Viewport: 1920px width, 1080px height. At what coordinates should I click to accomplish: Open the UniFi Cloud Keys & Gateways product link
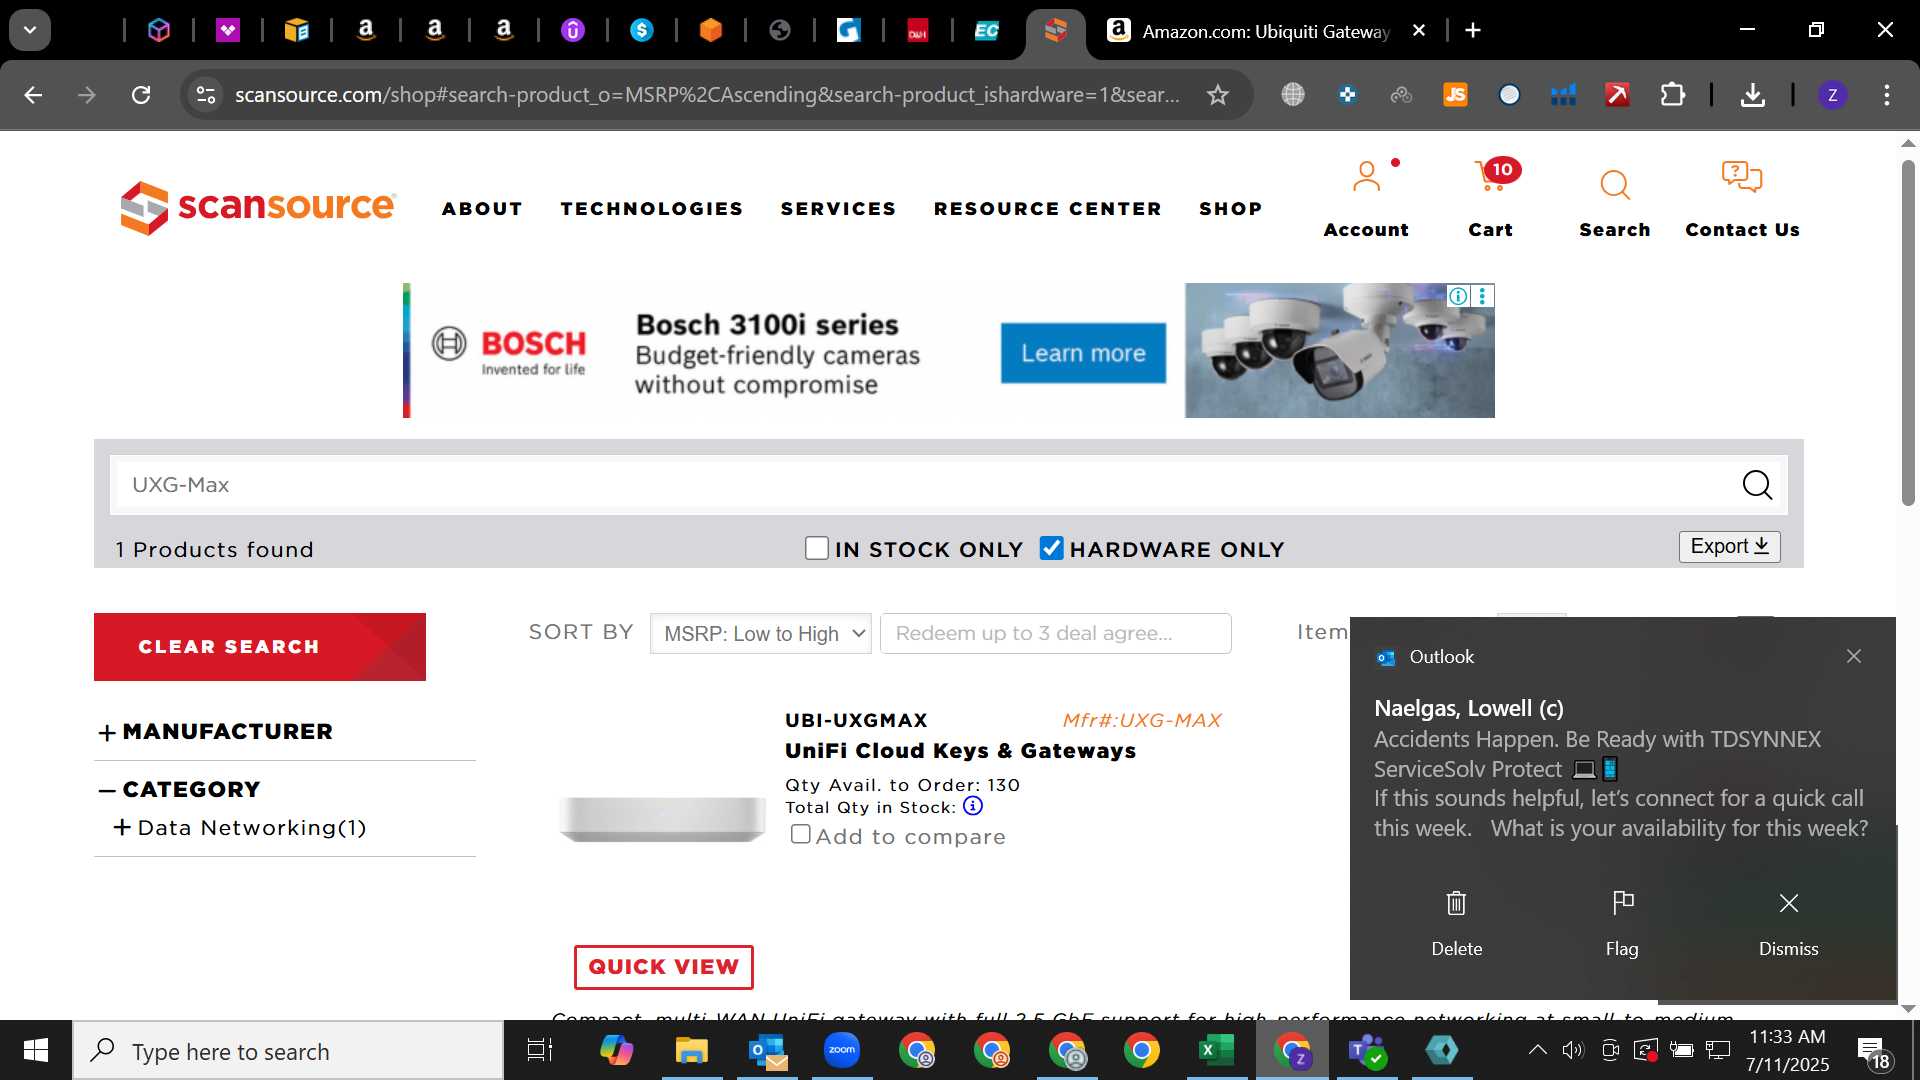960,751
